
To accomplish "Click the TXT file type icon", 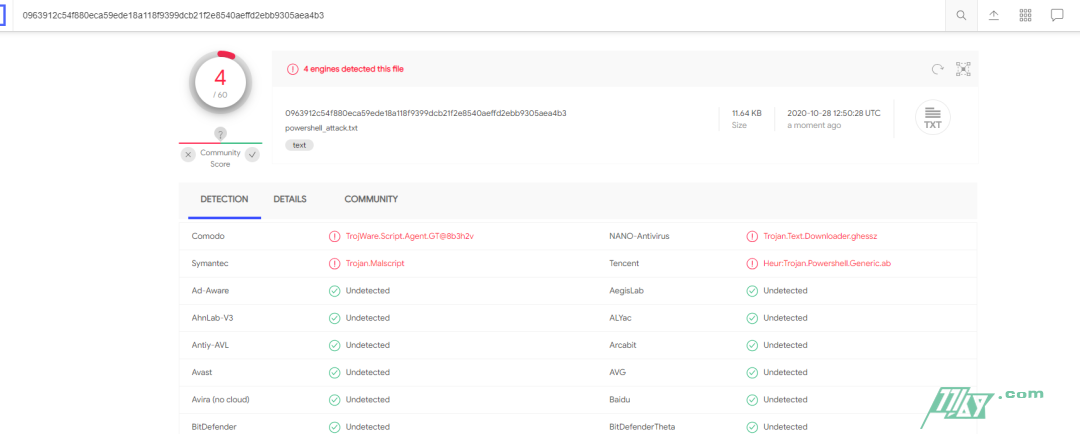I will 932,118.
